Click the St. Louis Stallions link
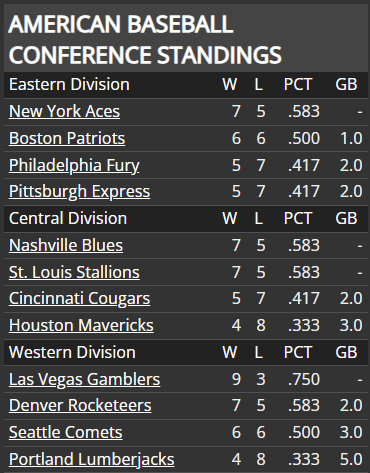The width and height of the screenshot is (370, 473). tap(74, 272)
